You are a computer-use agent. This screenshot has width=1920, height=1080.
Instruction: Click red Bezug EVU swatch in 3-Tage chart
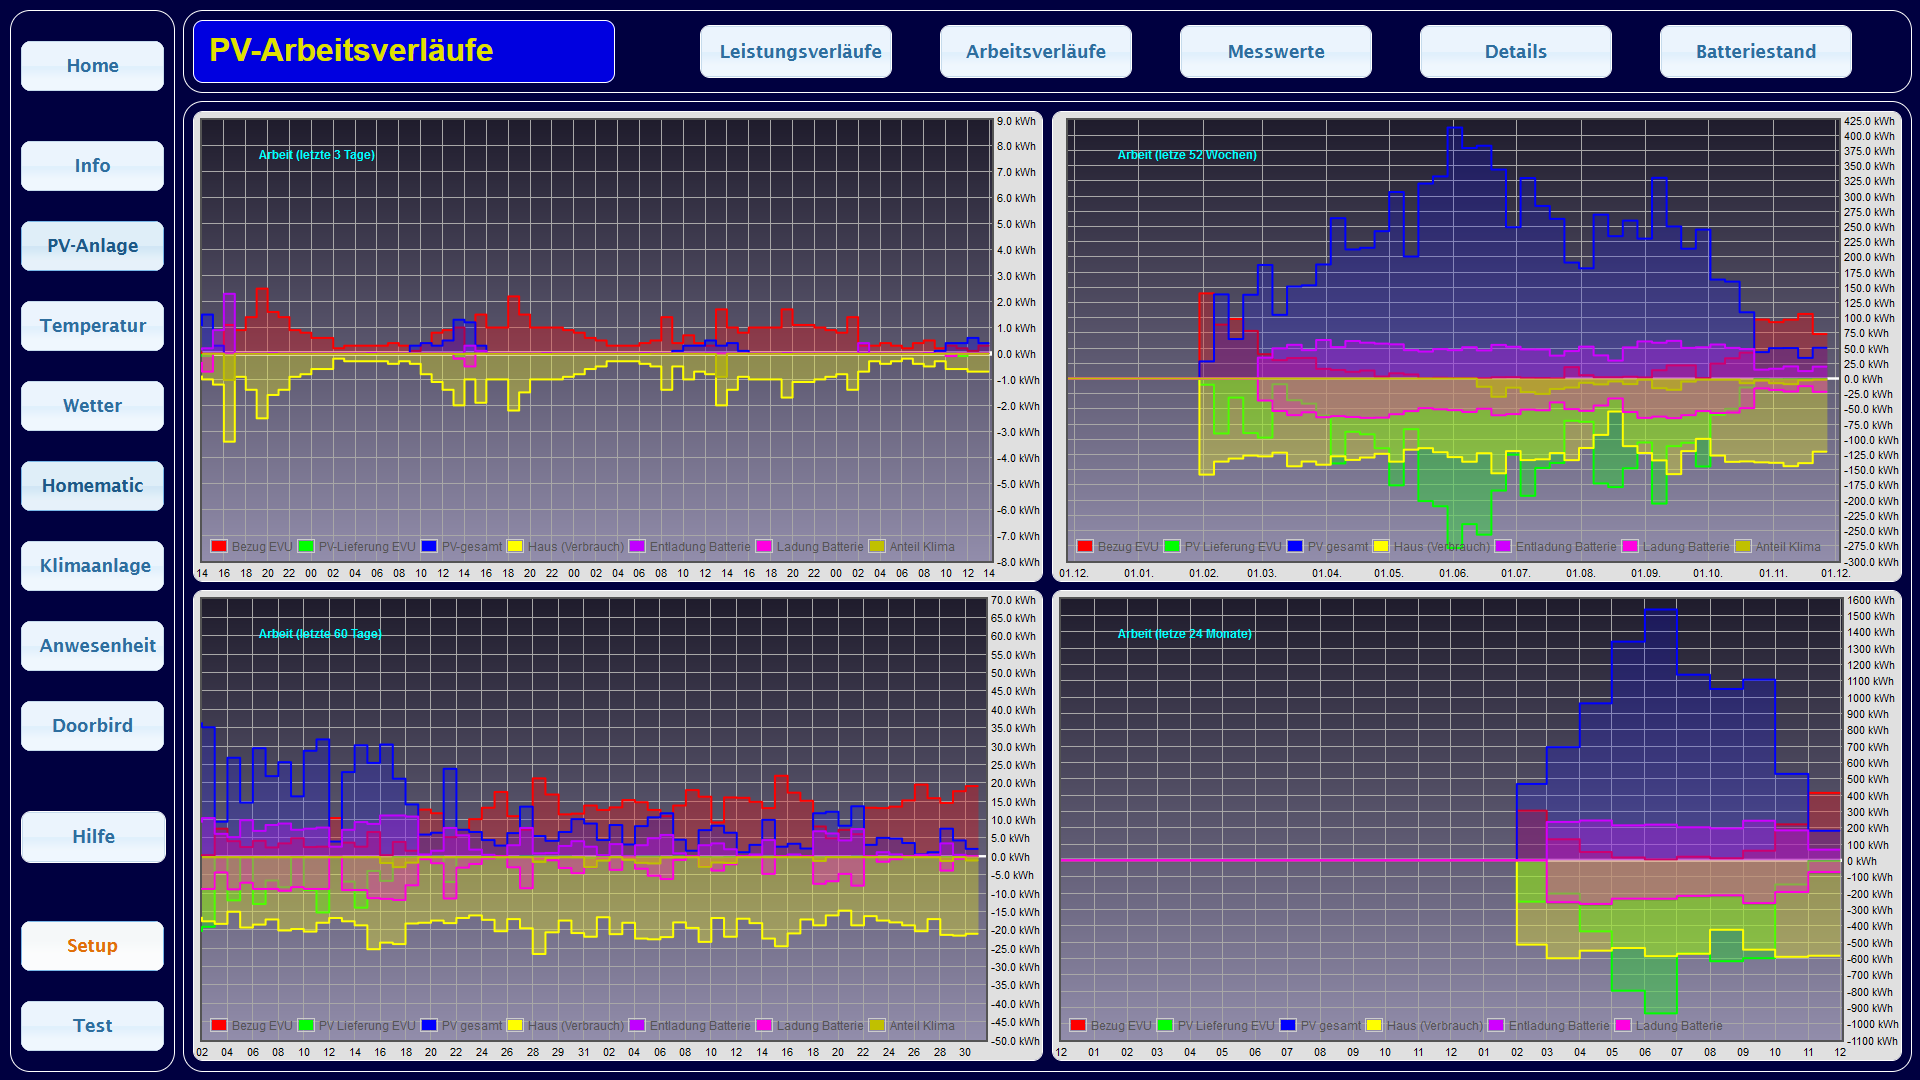[218, 546]
